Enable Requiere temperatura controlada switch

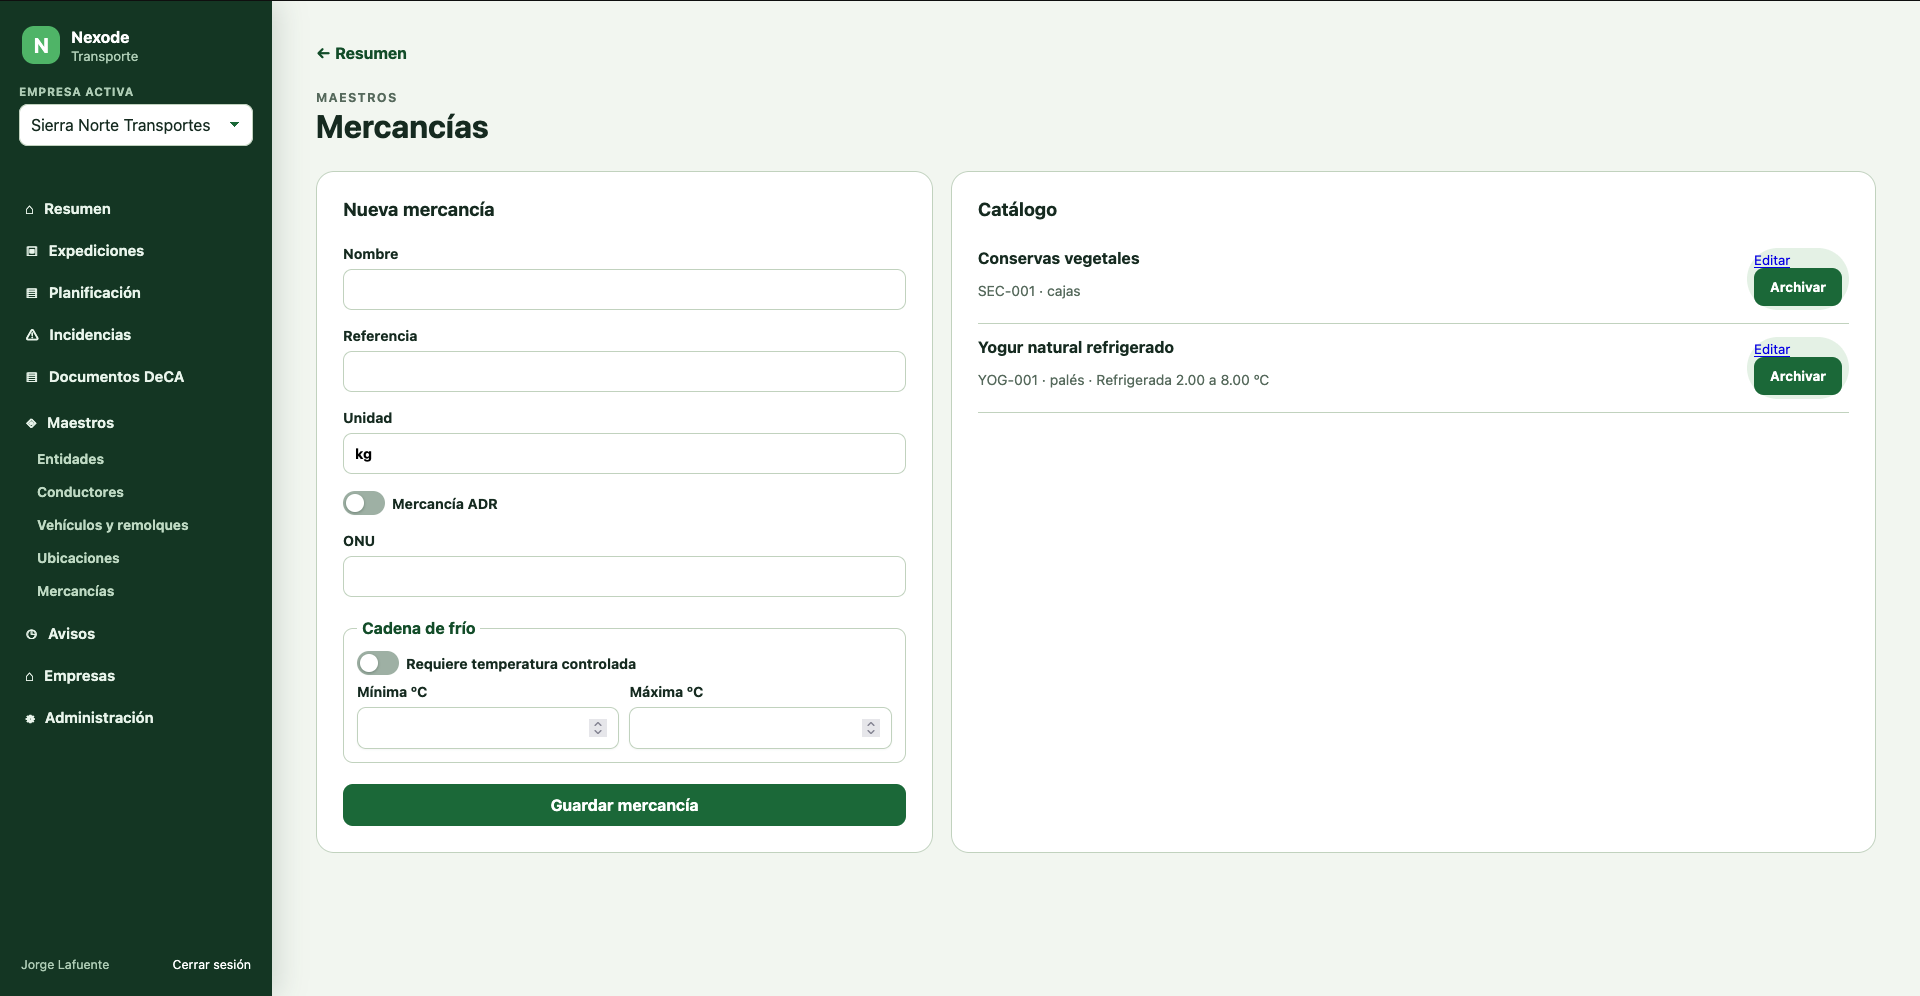tap(378, 663)
